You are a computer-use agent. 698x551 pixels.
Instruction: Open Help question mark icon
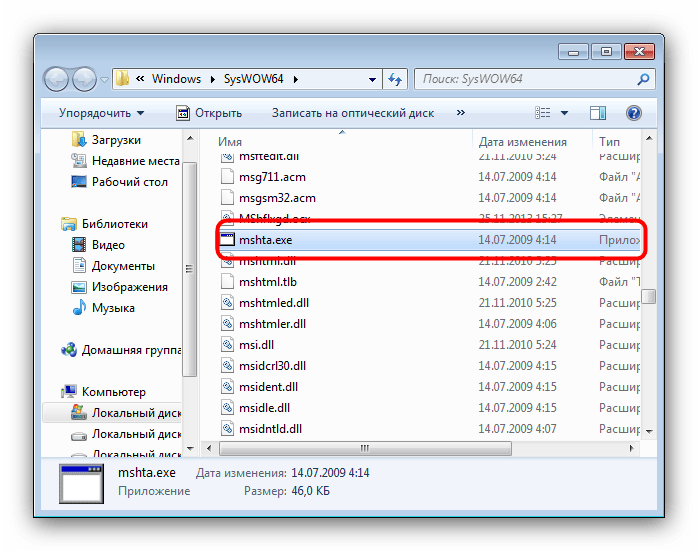[633, 113]
